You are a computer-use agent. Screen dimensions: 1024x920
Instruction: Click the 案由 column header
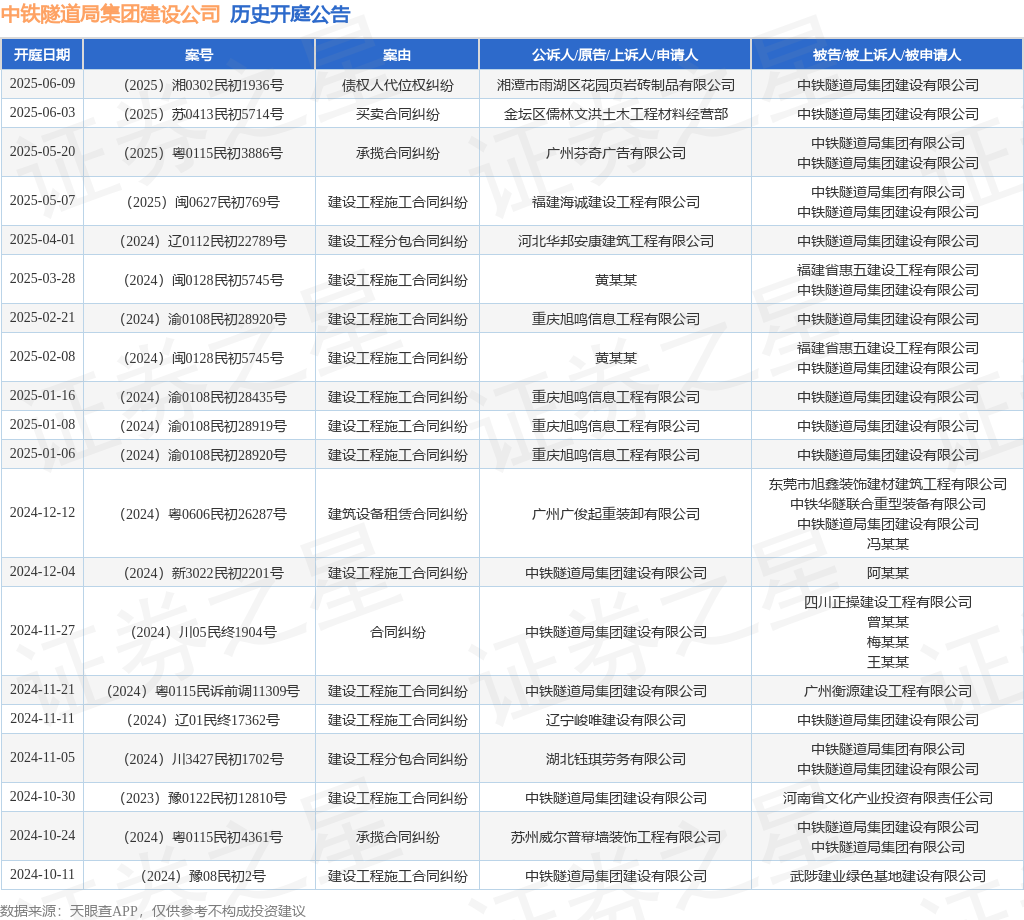pos(397,55)
